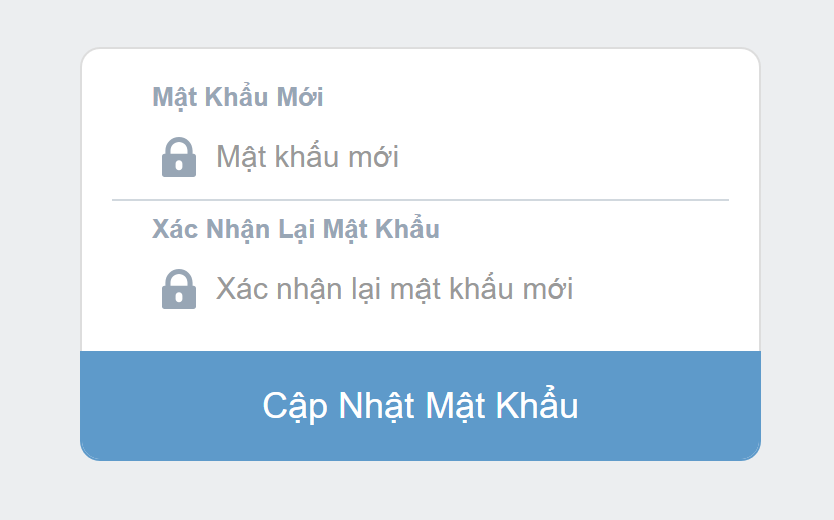The width and height of the screenshot is (834, 520).
Task: Click the Xác Nhận Lại Mật Khẩu label
Action: [x=296, y=230]
